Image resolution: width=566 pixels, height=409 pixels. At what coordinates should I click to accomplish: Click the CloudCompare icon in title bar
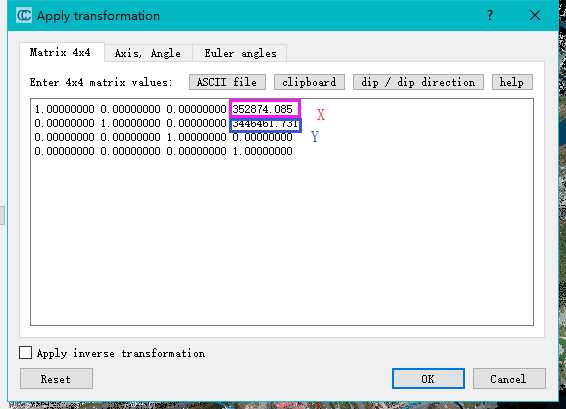[x=24, y=16]
